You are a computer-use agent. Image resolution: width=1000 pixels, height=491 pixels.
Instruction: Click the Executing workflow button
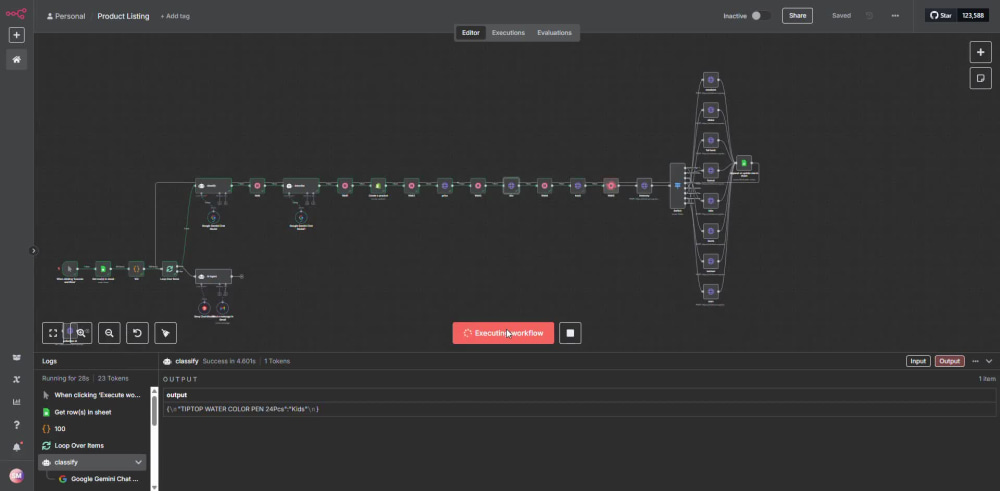(503, 333)
